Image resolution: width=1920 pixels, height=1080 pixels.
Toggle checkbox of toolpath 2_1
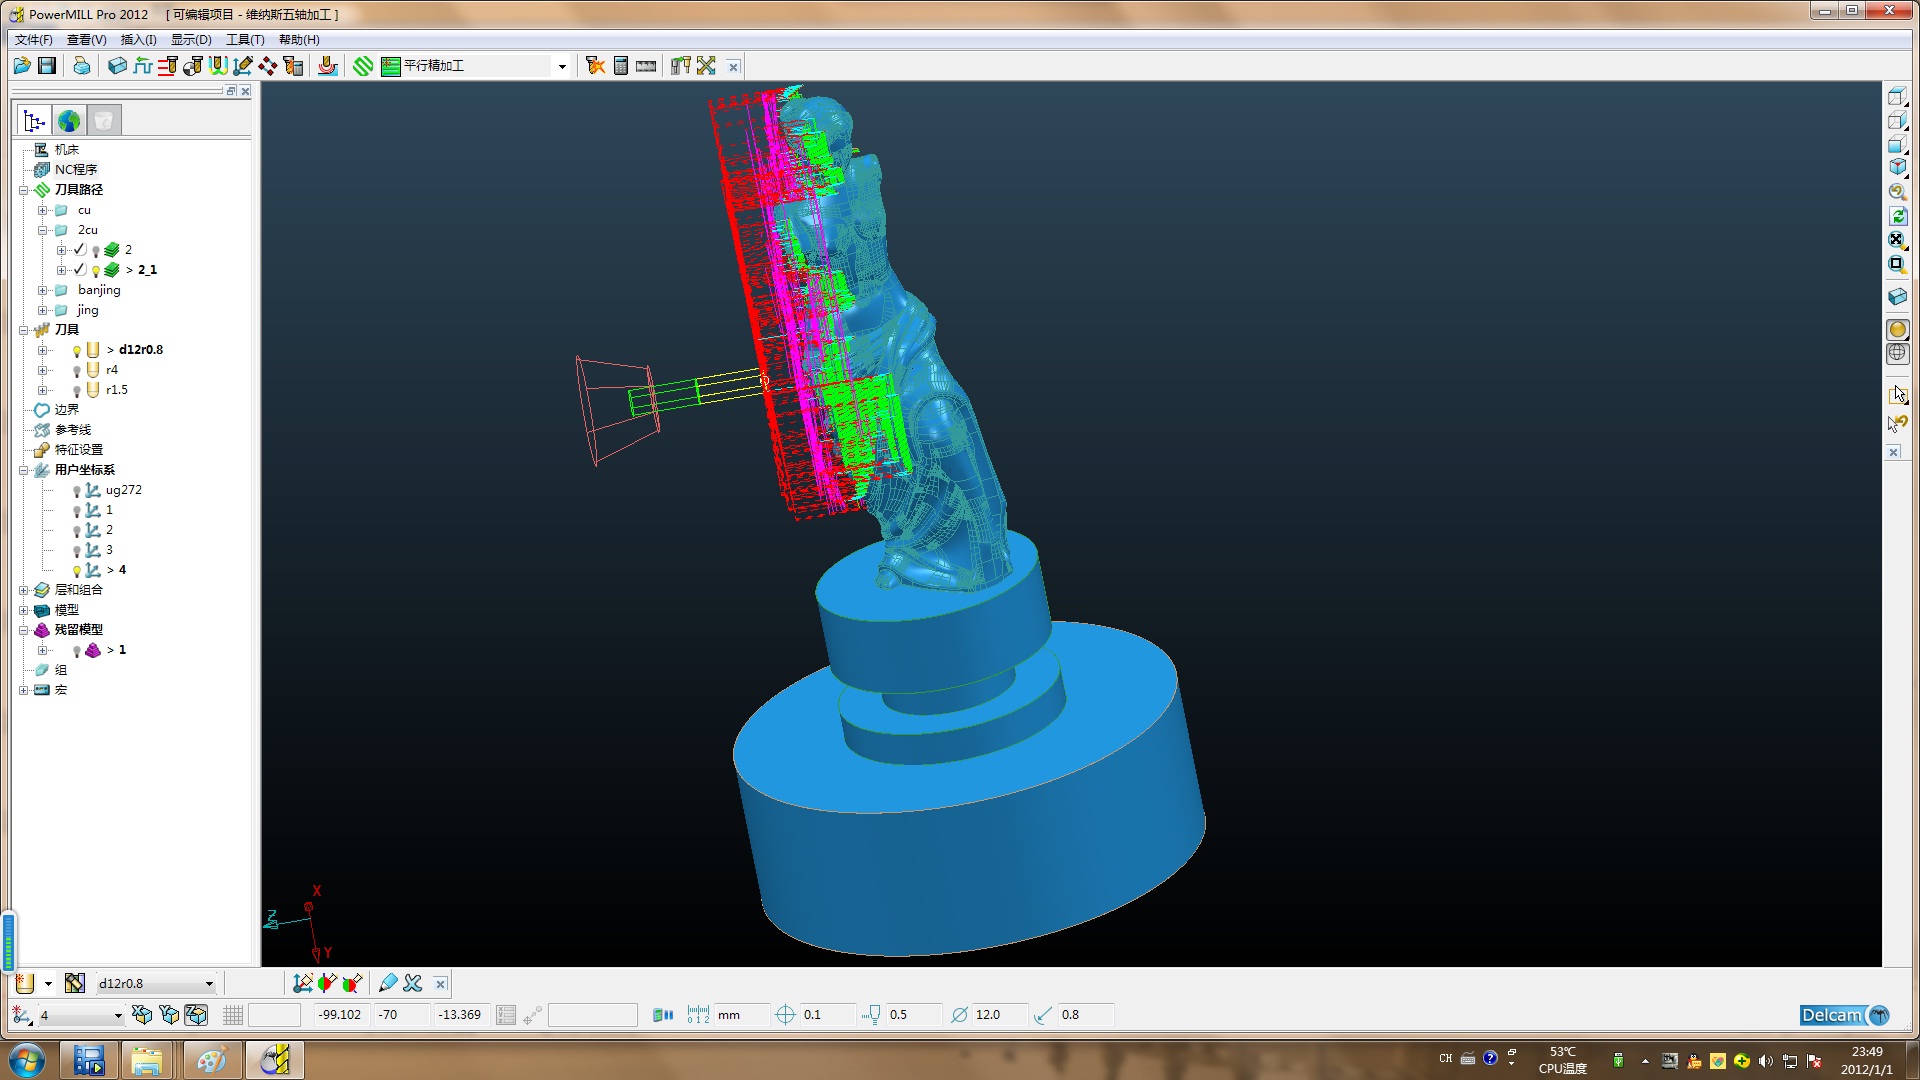click(80, 270)
